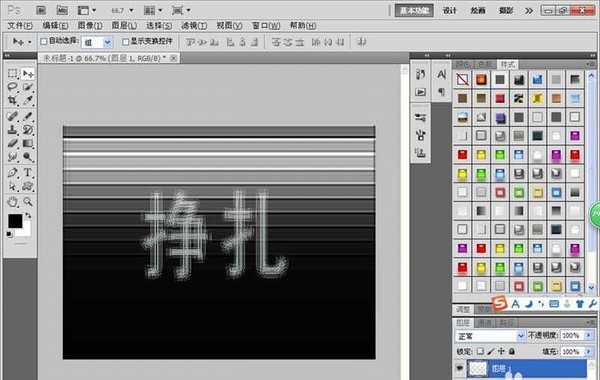
Task: Select the Hand tool
Action: tap(13, 202)
